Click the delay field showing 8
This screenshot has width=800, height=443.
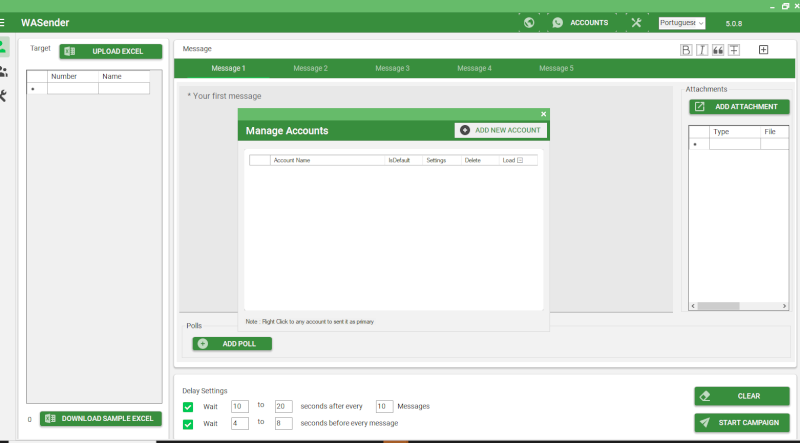[x=284, y=423]
